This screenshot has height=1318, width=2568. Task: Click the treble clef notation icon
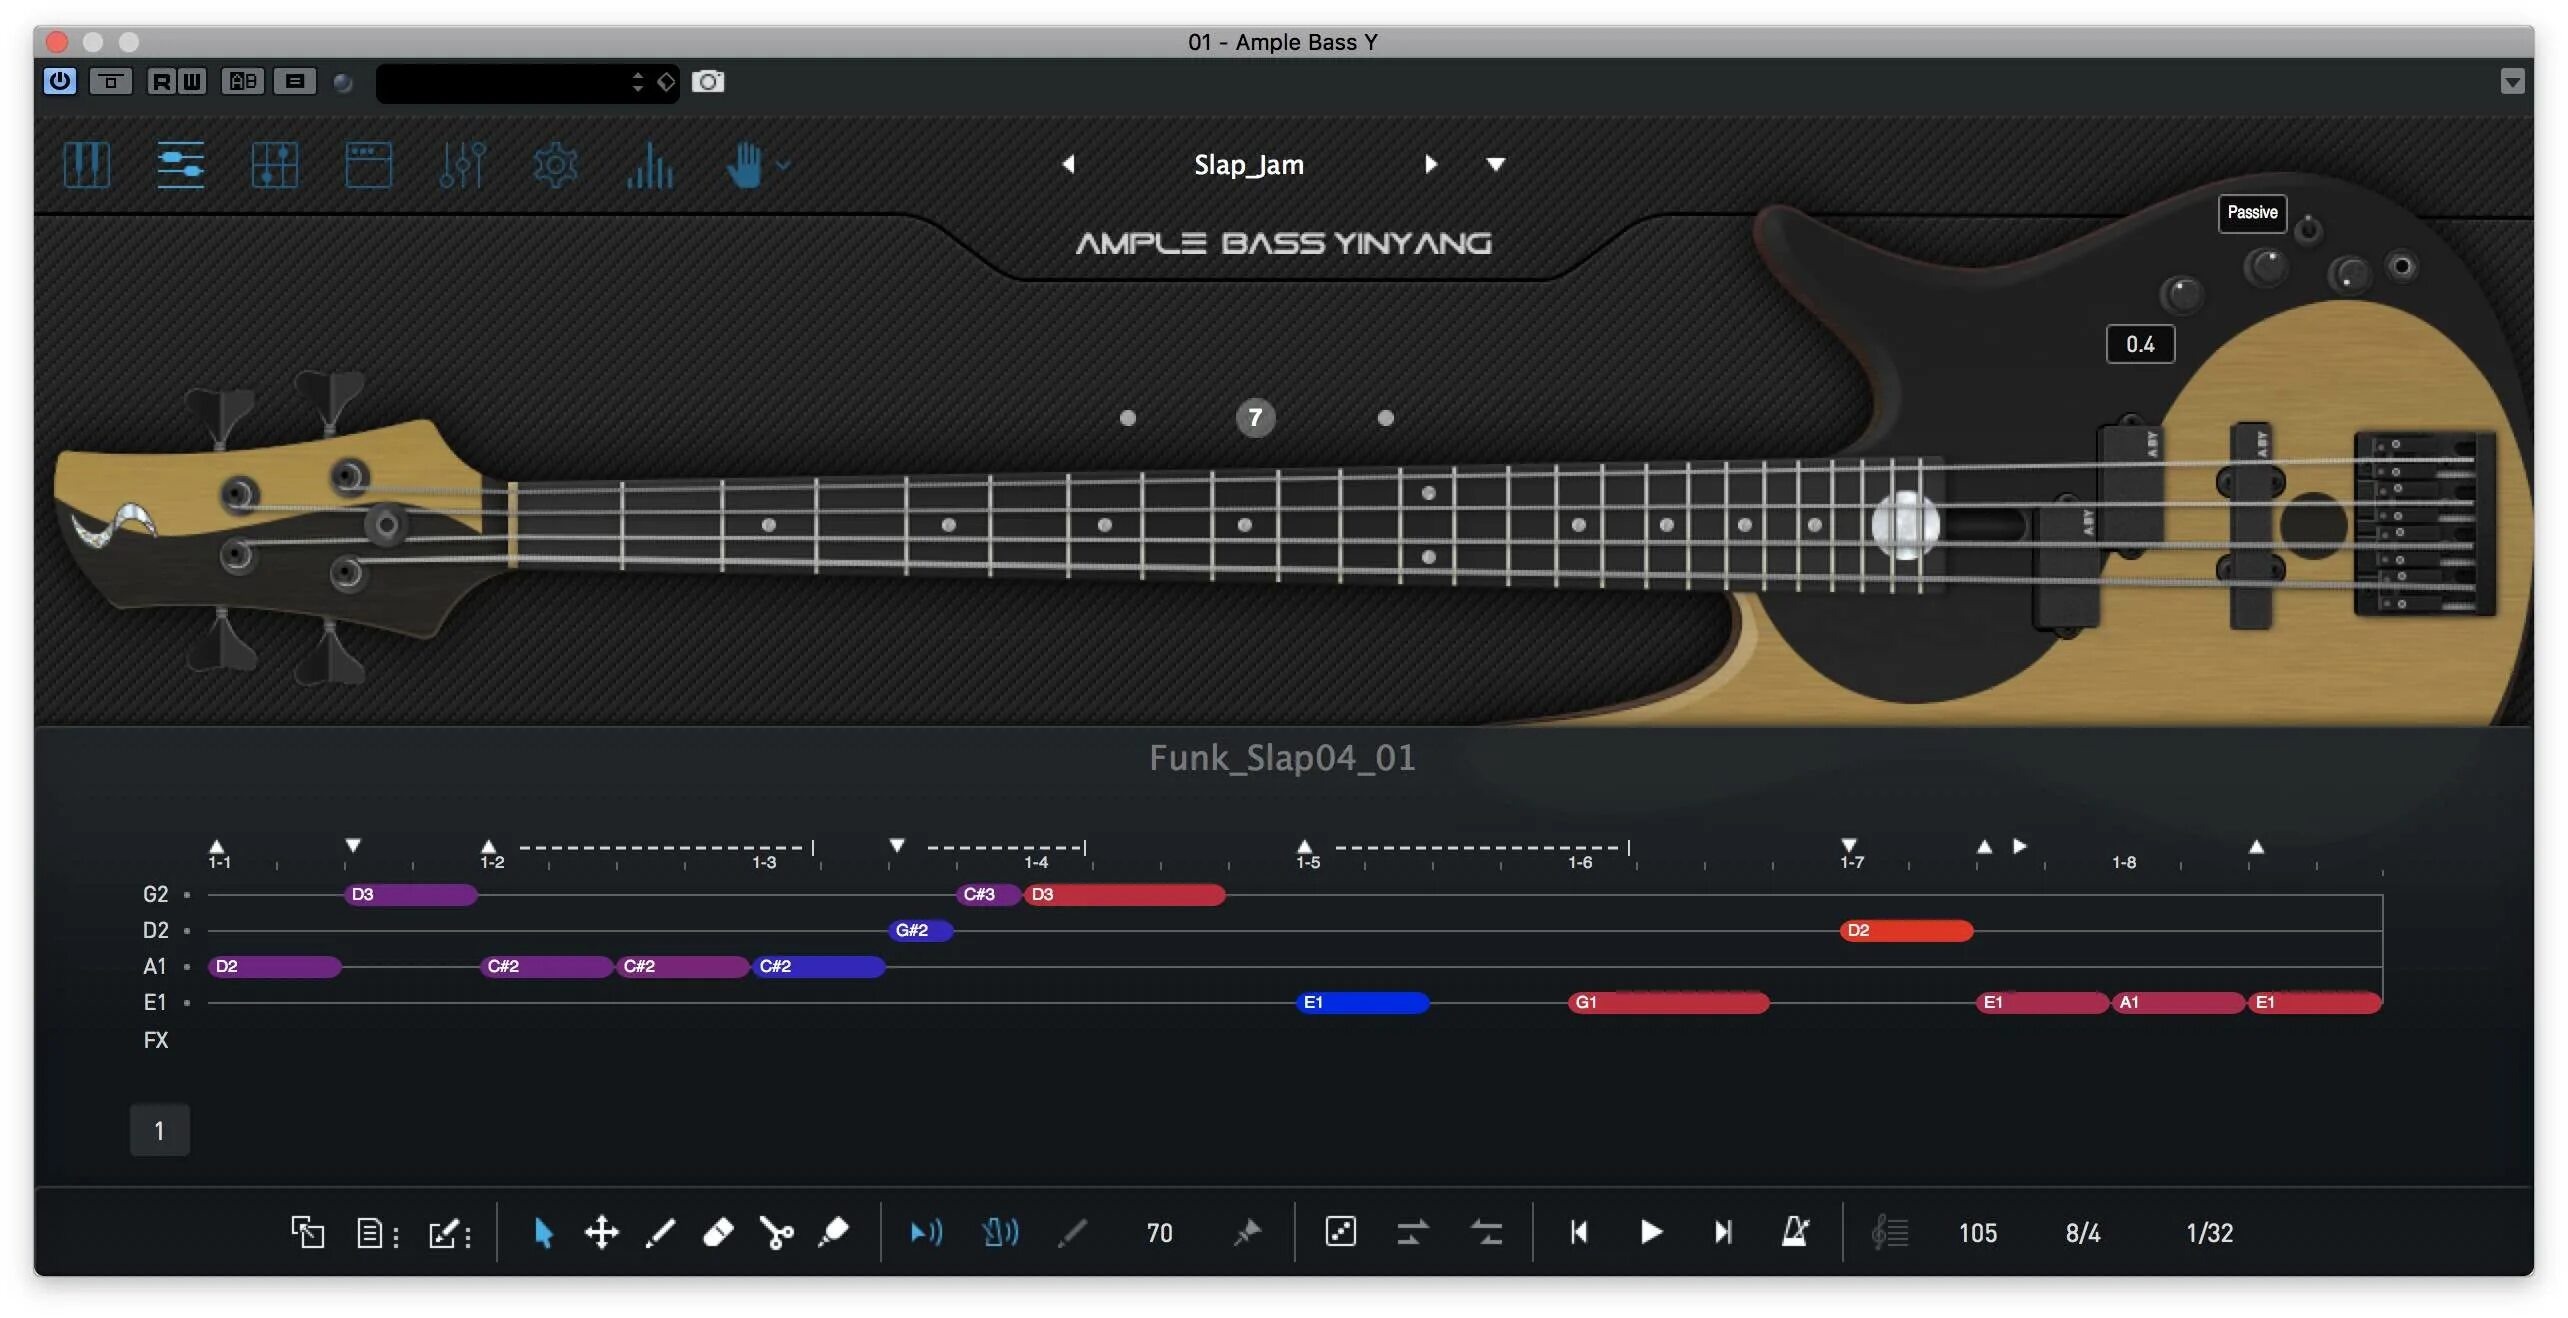click(x=1889, y=1232)
